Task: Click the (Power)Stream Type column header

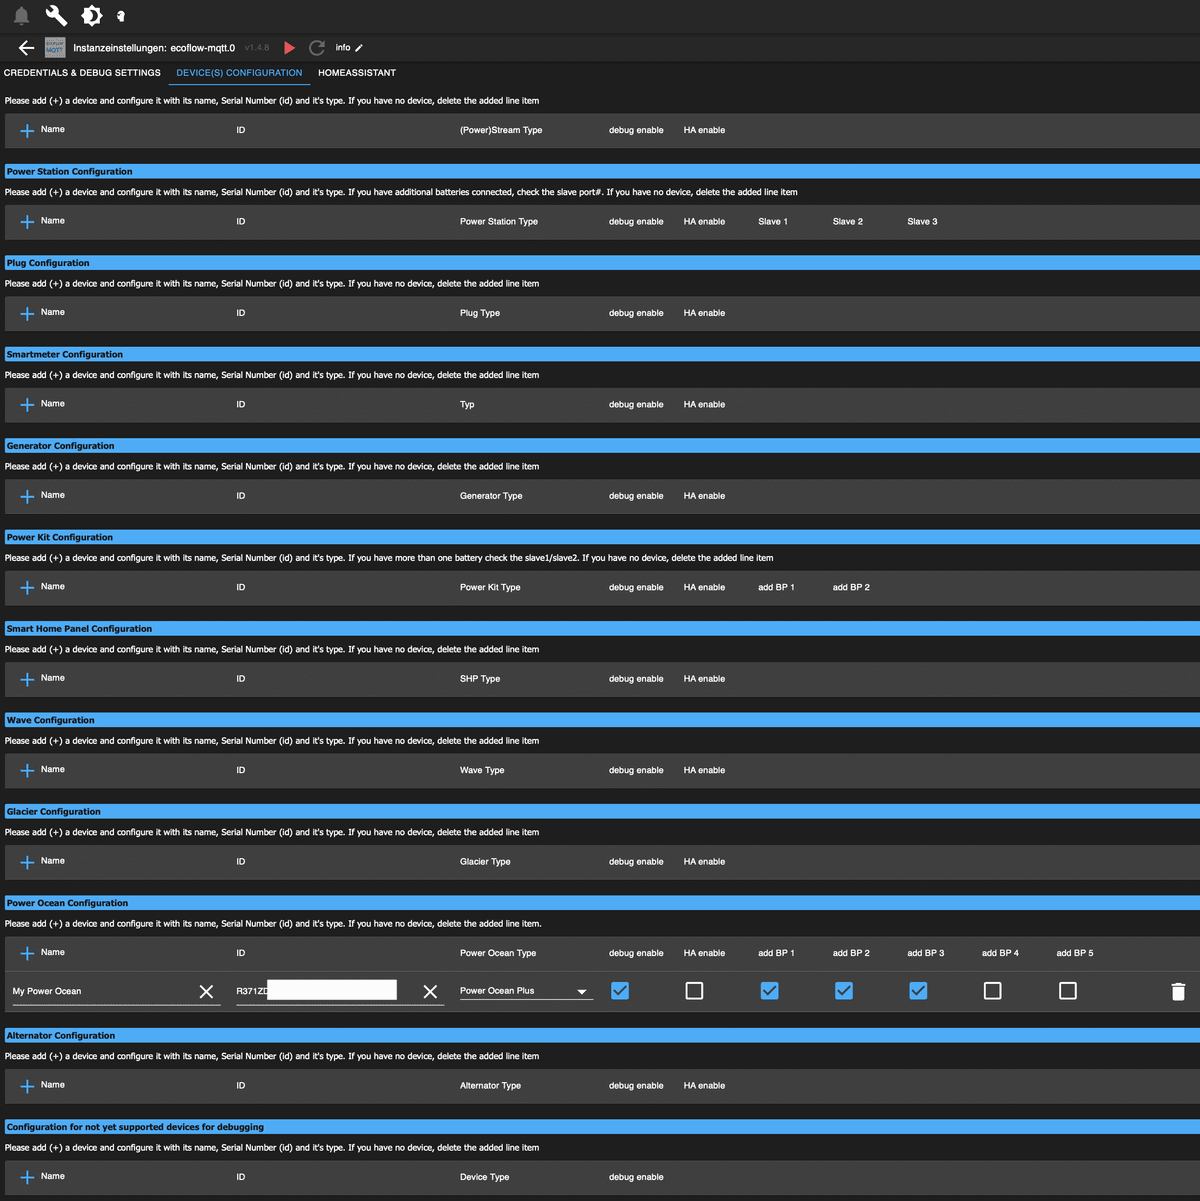Action: click(501, 130)
